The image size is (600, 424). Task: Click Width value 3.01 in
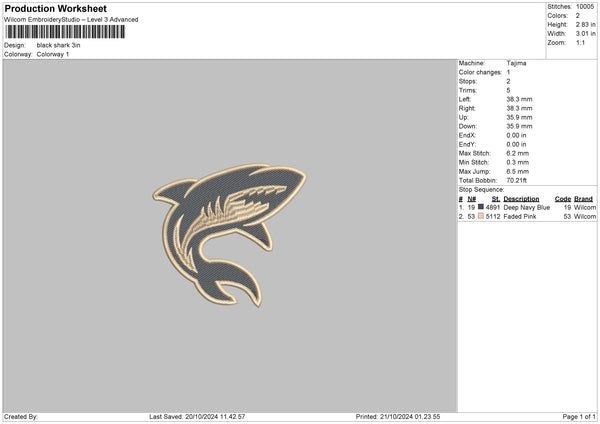tap(585, 34)
